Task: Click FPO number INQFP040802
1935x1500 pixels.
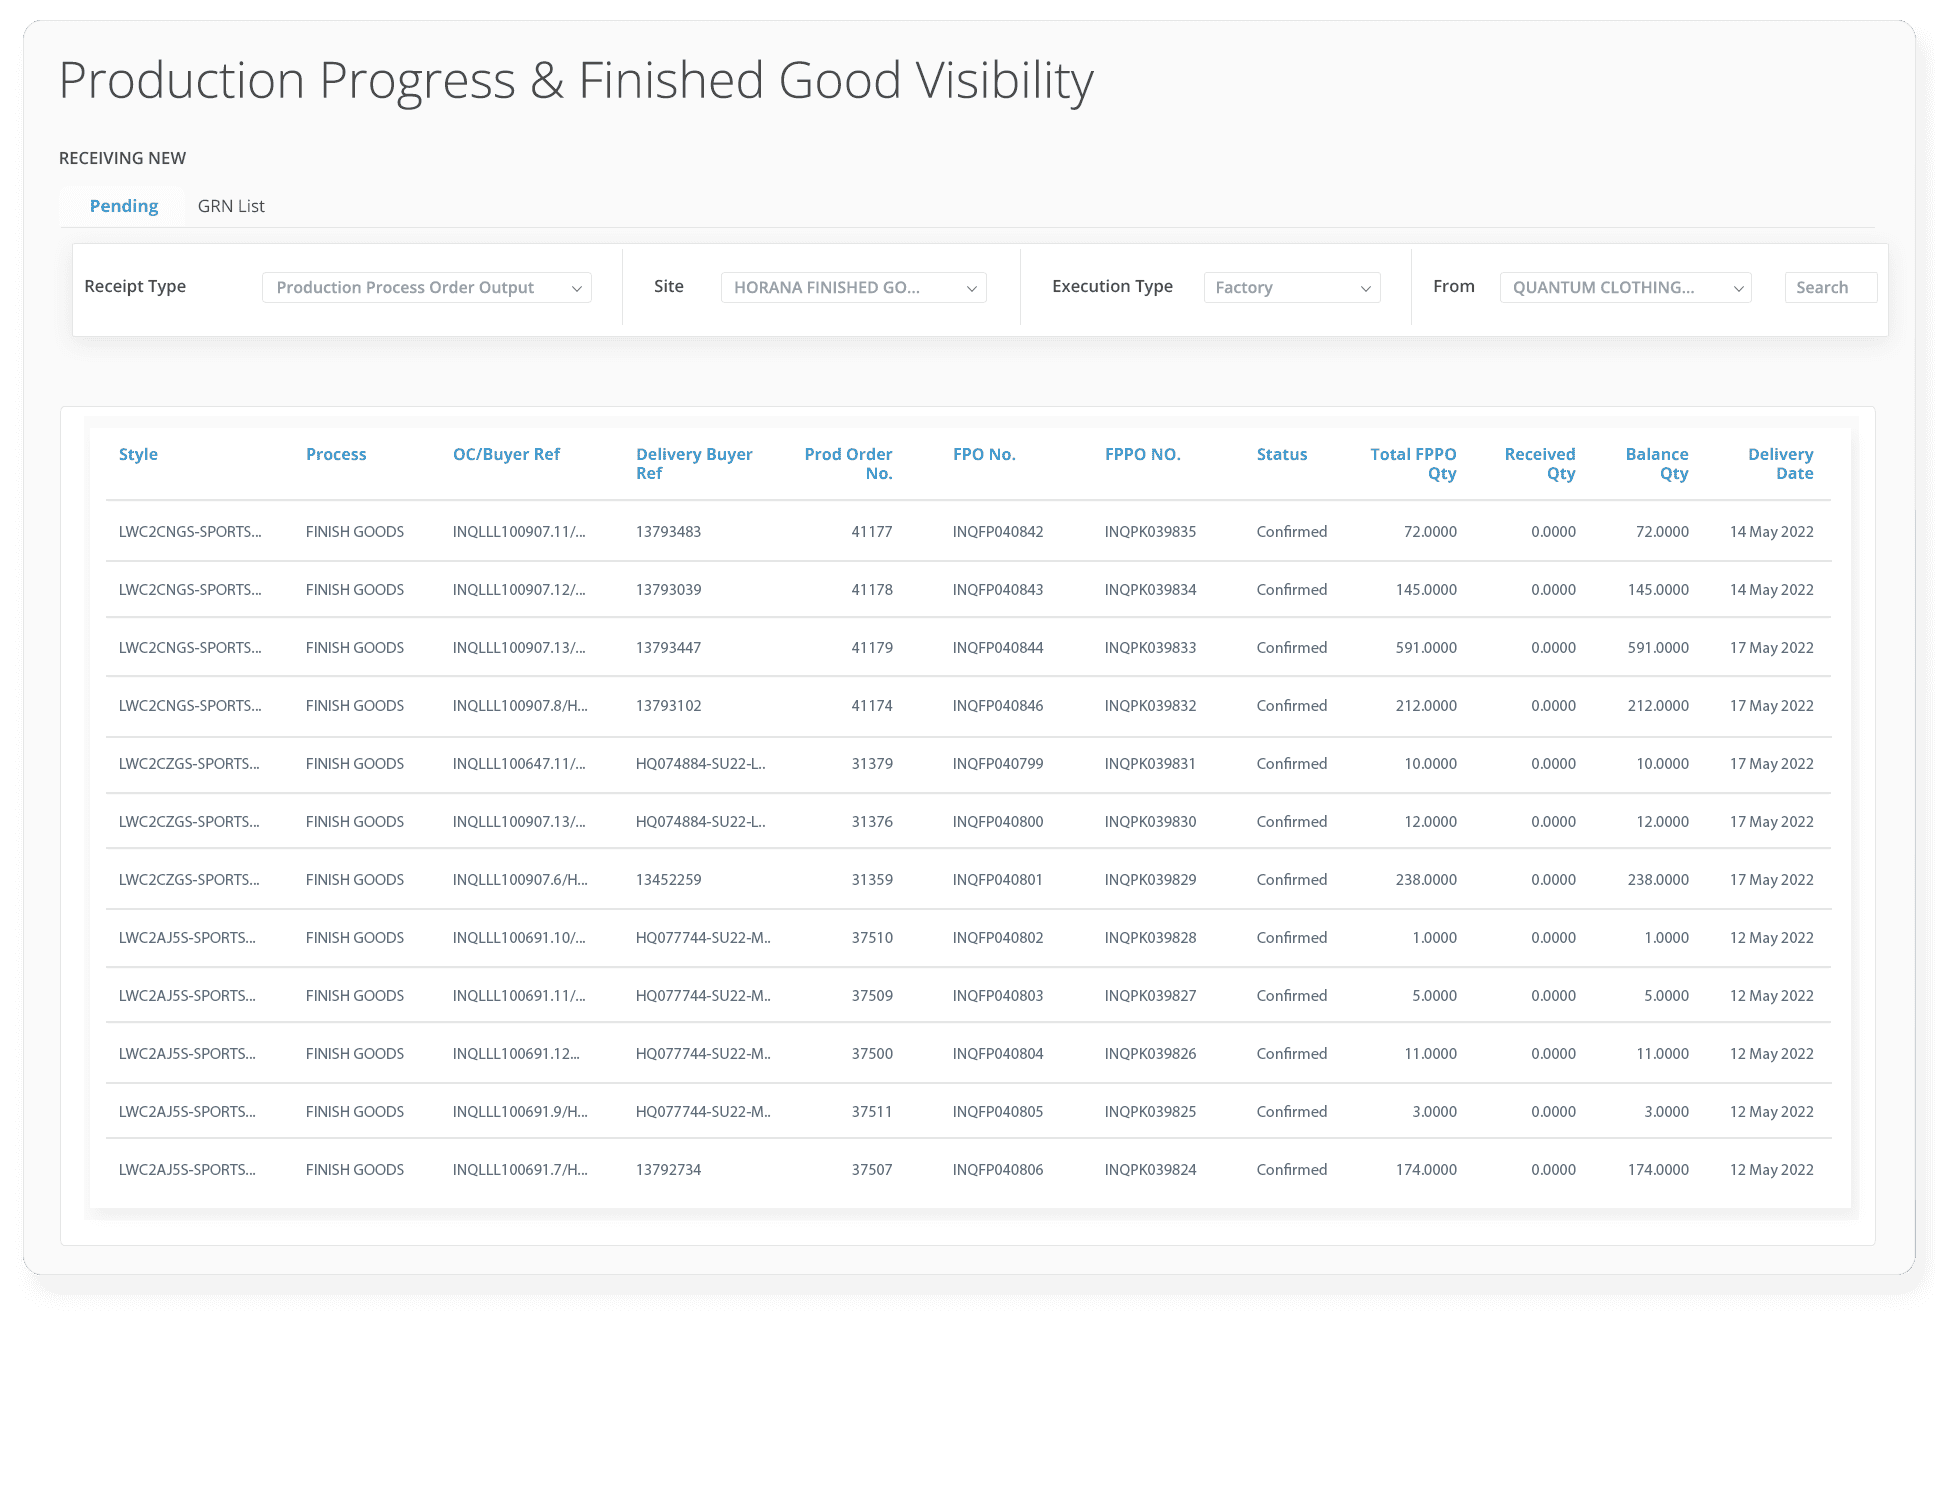Action: pos(998,938)
